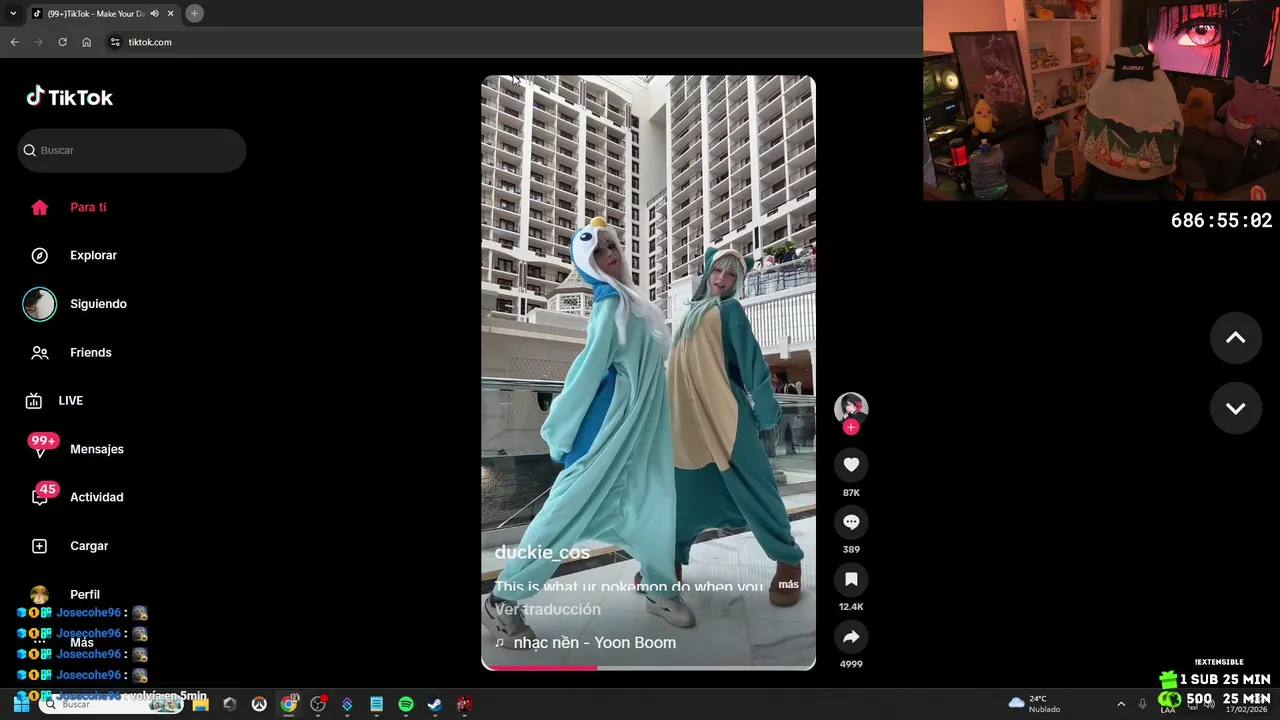Click the browser home button
The height and width of the screenshot is (720, 1280).
(x=87, y=42)
